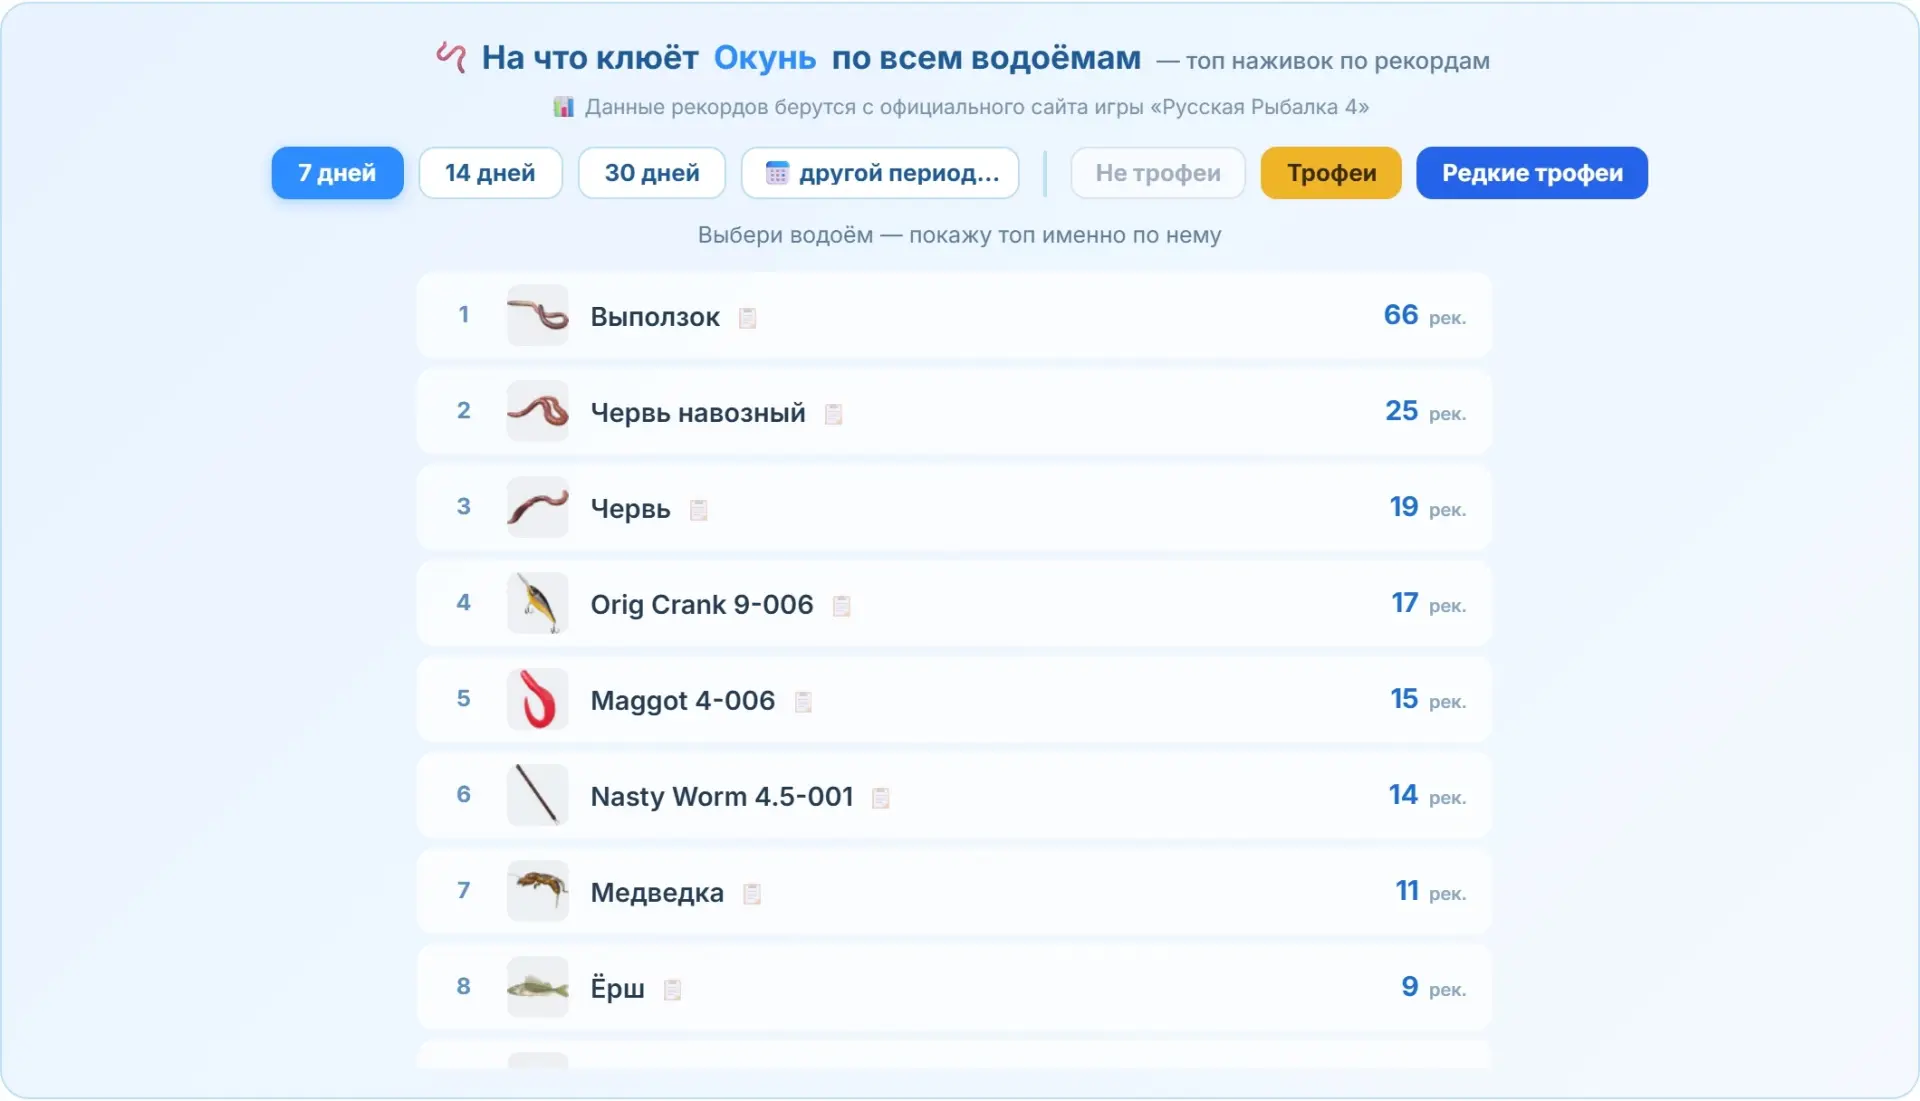
Task: Click the copy icon next to Медведка
Action: (x=752, y=894)
